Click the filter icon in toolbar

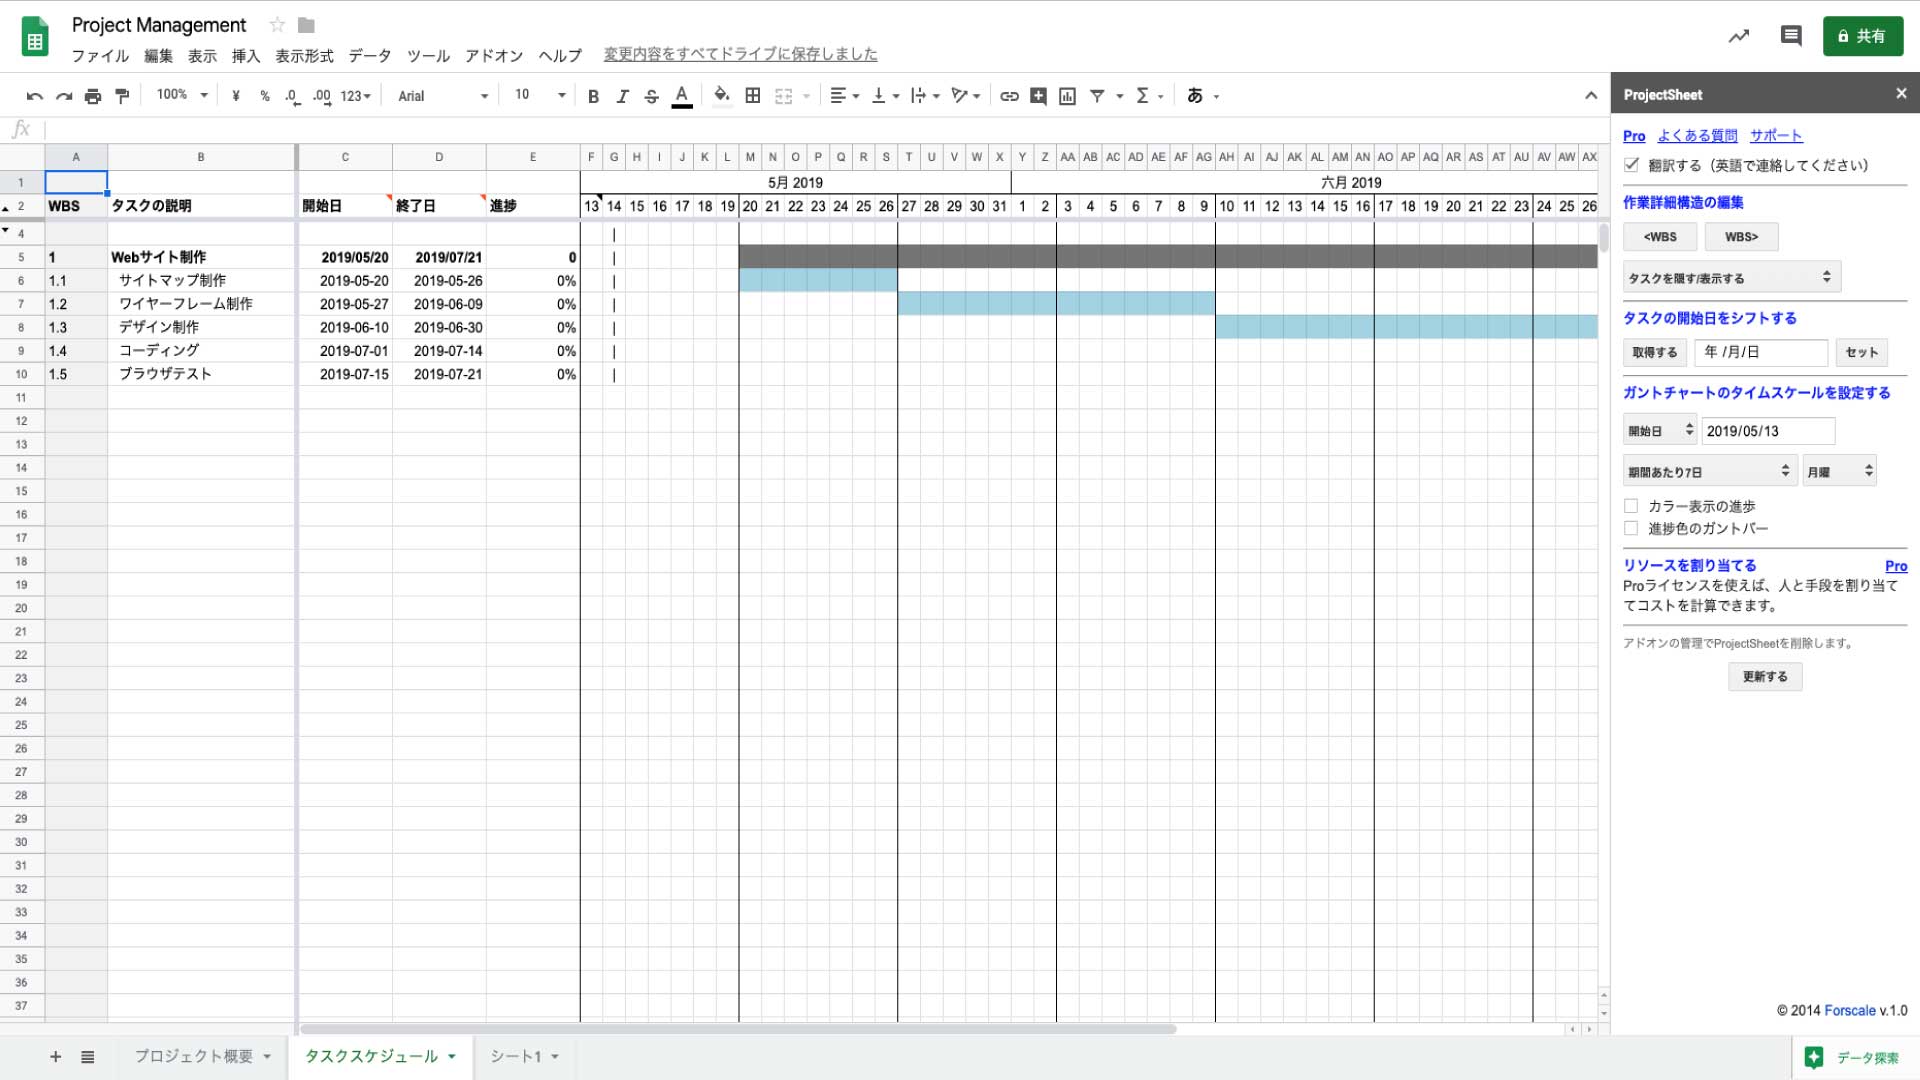click(1098, 94)
